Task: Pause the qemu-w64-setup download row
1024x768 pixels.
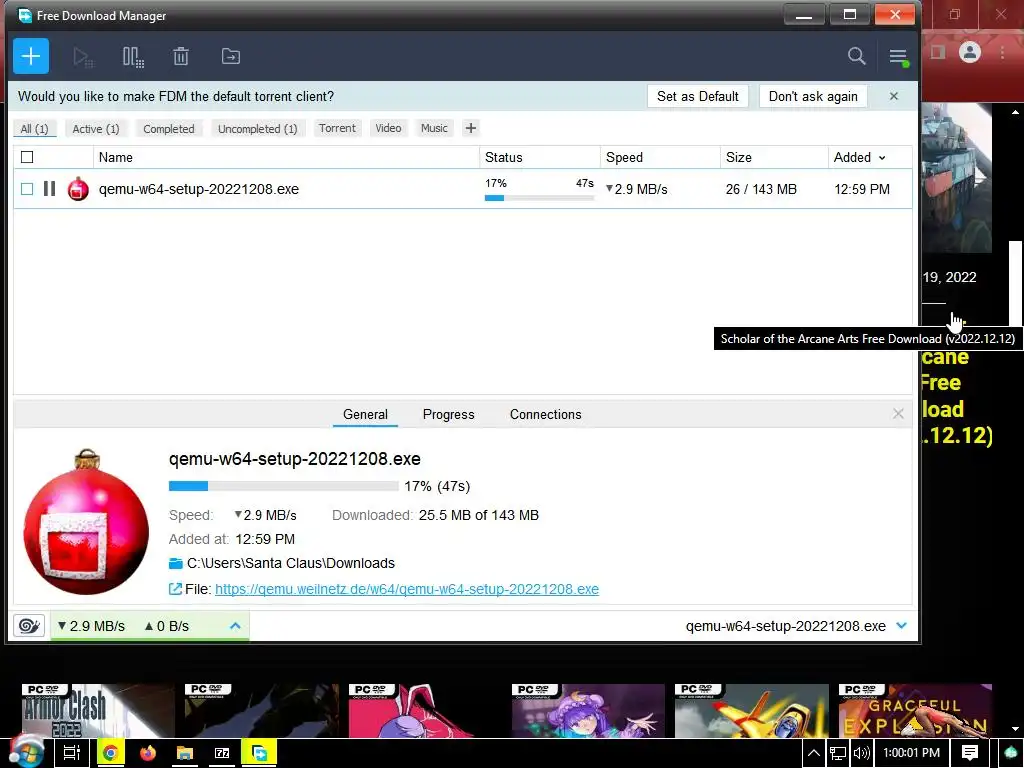Action: coord(49,189)
